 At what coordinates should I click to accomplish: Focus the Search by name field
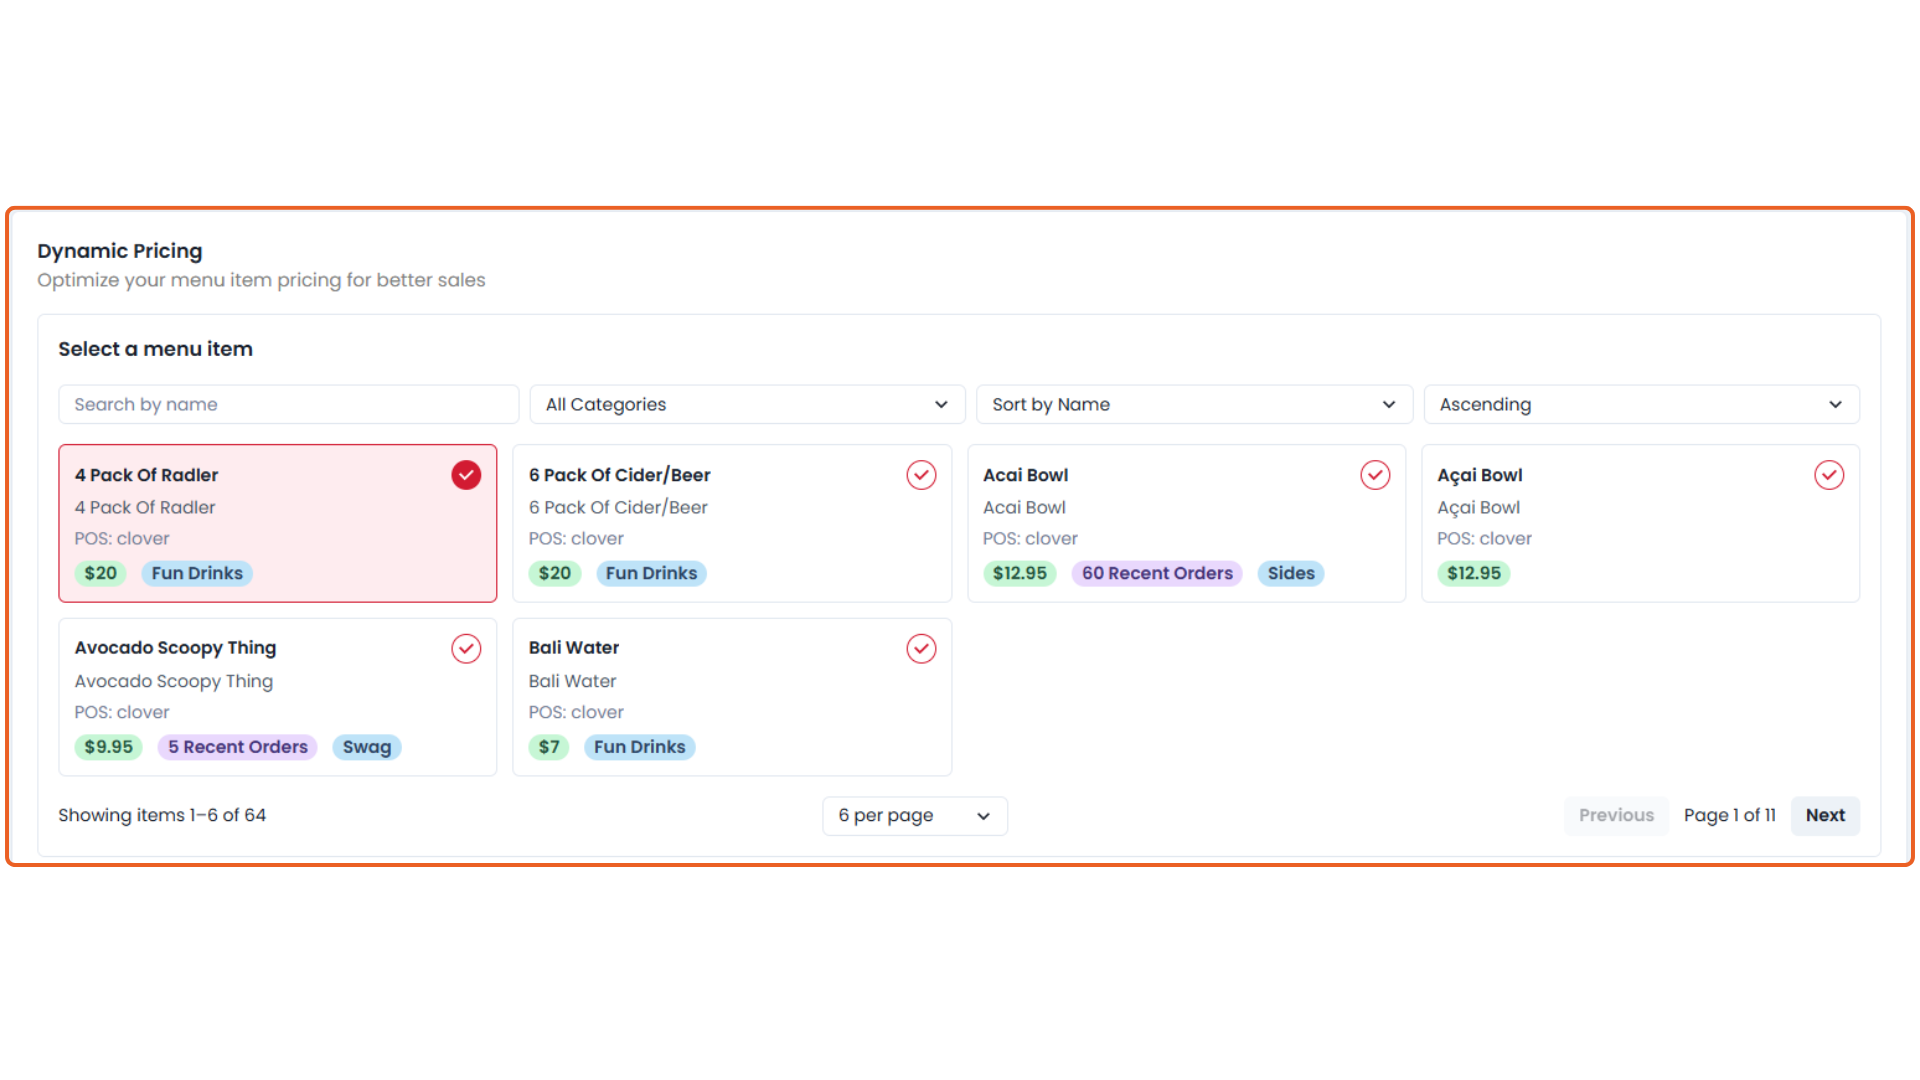pyautogui.click(x=288, y=404)
